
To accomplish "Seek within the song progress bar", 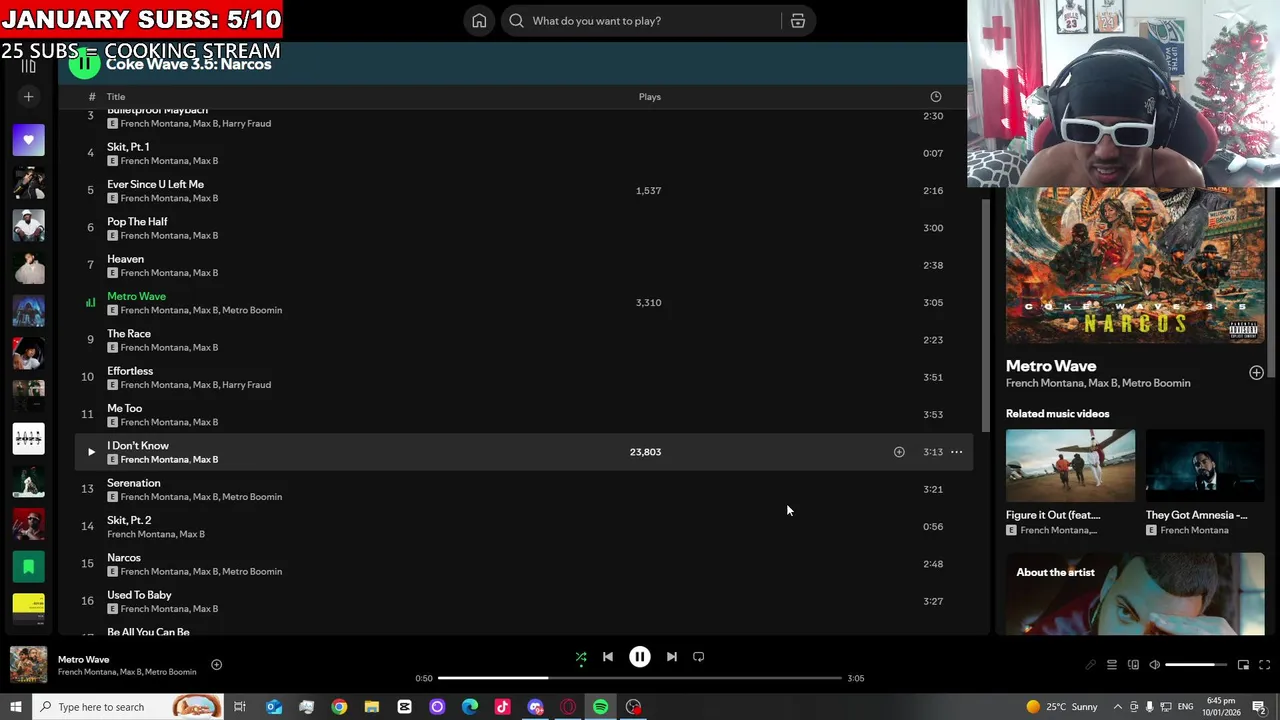I will click(x=640, y=678).
